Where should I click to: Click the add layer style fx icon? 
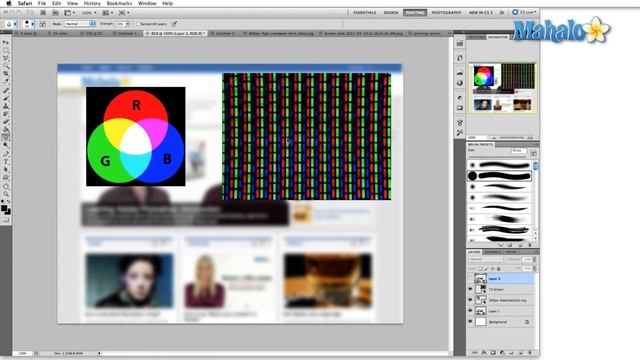(484, 353)
